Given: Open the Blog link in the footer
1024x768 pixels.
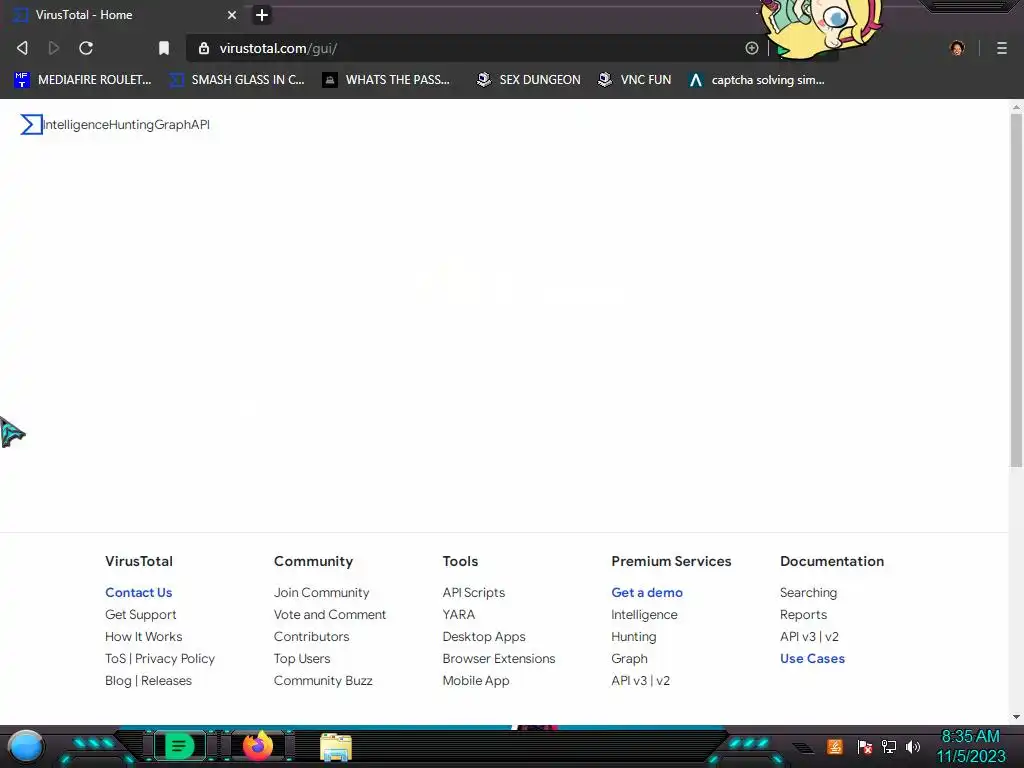Looking at the screenshot, I should 118,680.
